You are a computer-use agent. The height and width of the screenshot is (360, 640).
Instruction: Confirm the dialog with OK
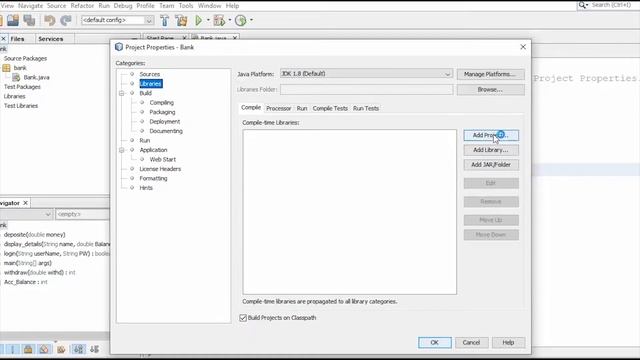[x=435, y=342]
